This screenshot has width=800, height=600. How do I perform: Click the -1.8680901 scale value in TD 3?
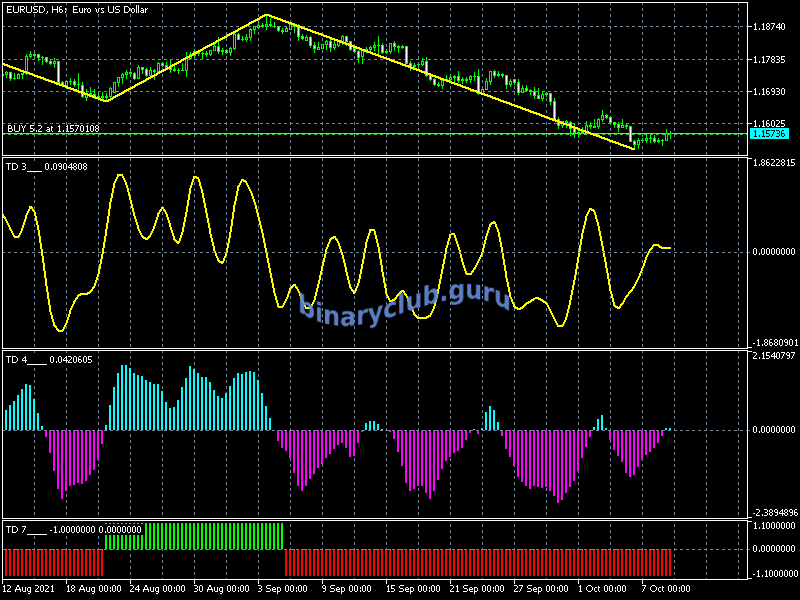click(x=773, y=341)
